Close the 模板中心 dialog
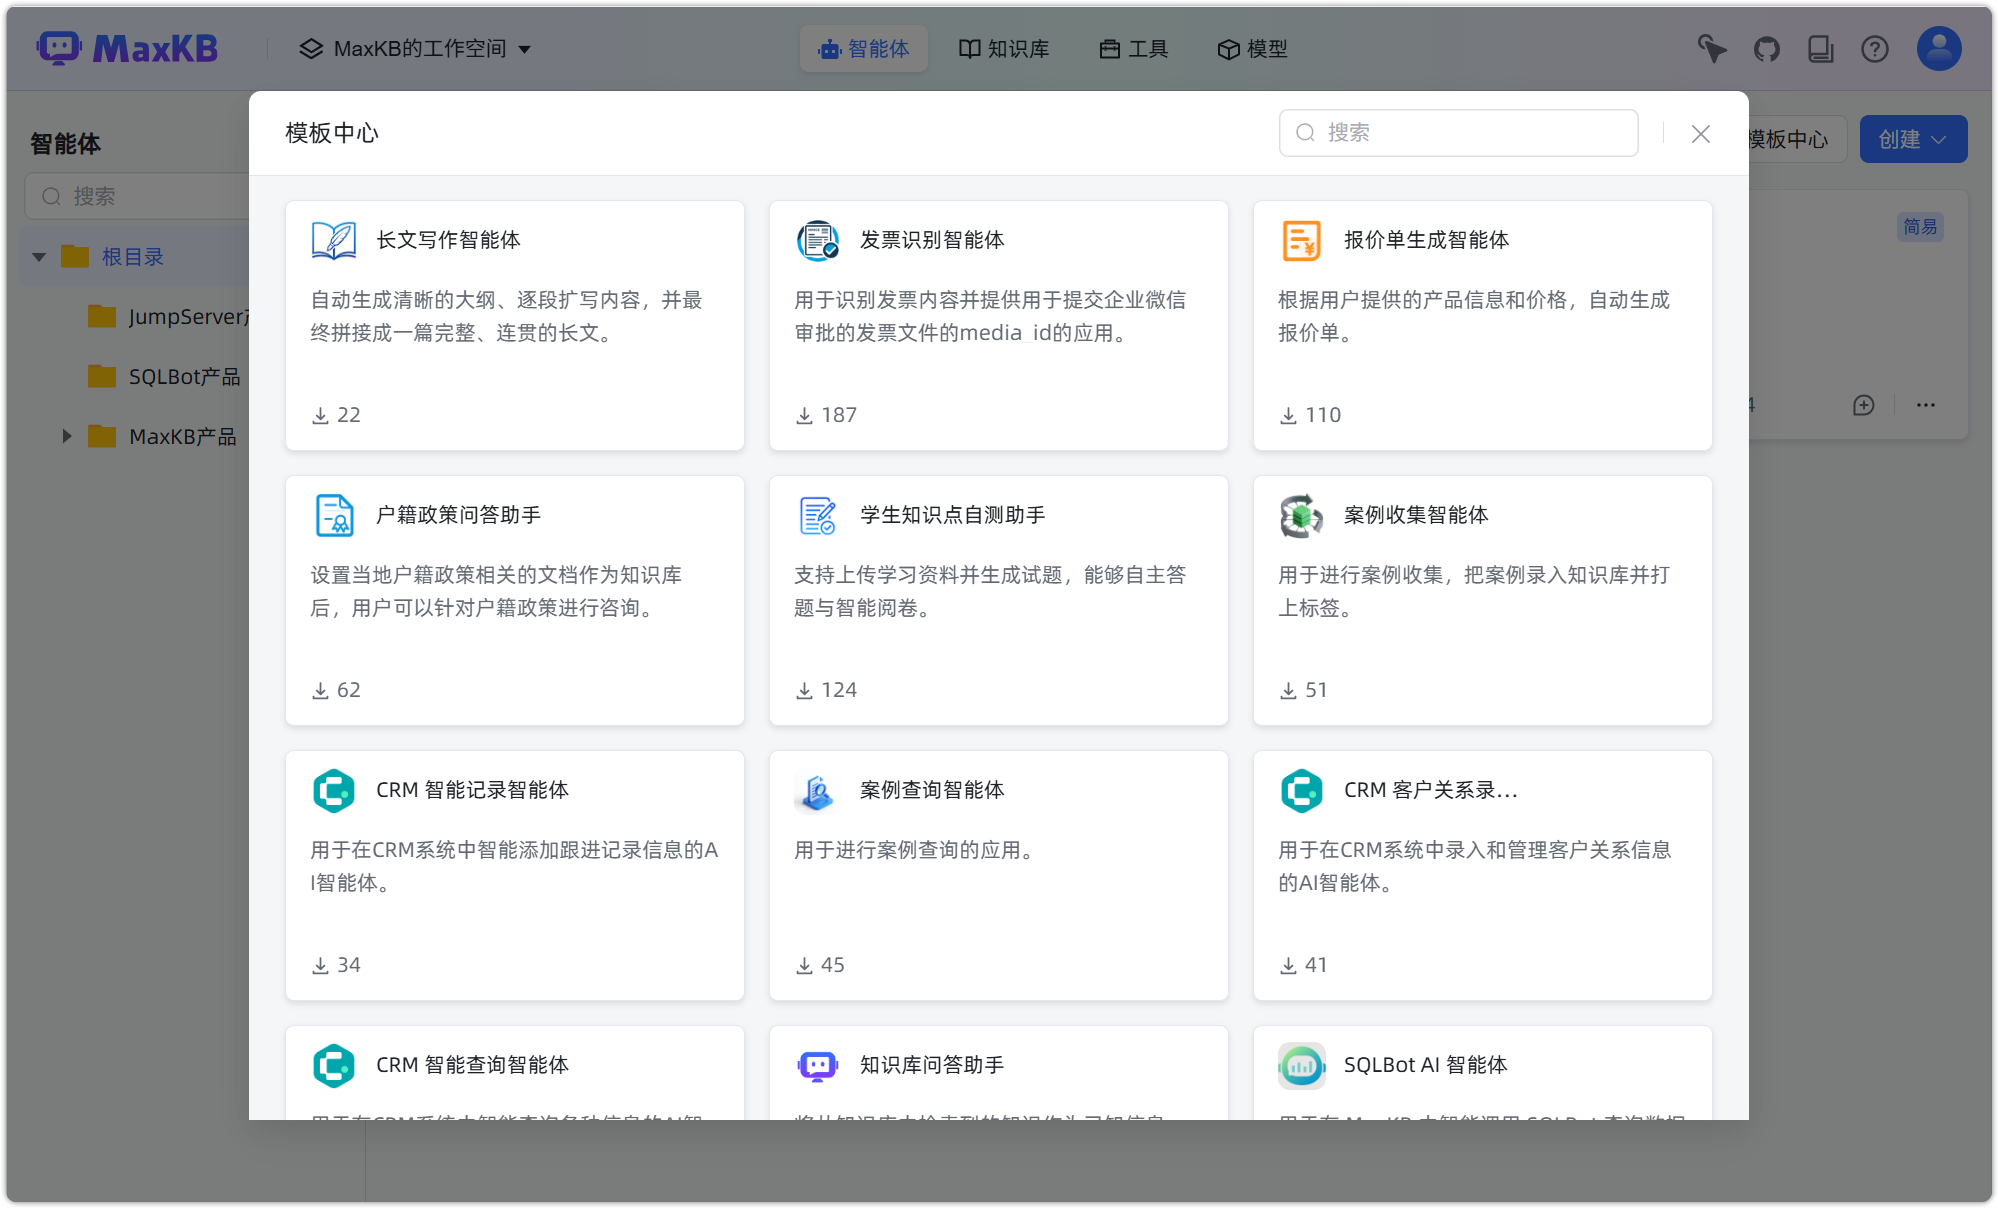Screen dimensions: 1998x1208 click(x=1700, y=132)
